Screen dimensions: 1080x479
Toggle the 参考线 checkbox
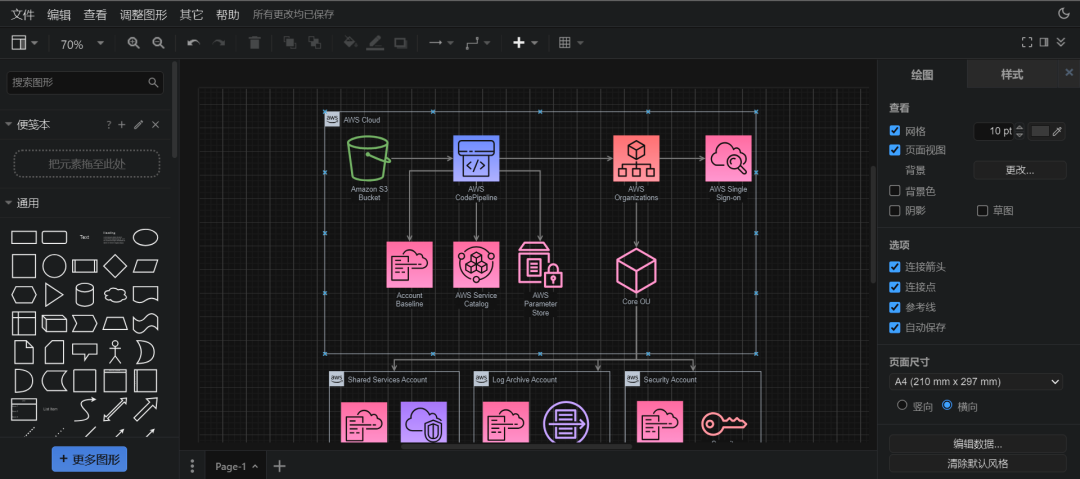[x=895, y=307]
